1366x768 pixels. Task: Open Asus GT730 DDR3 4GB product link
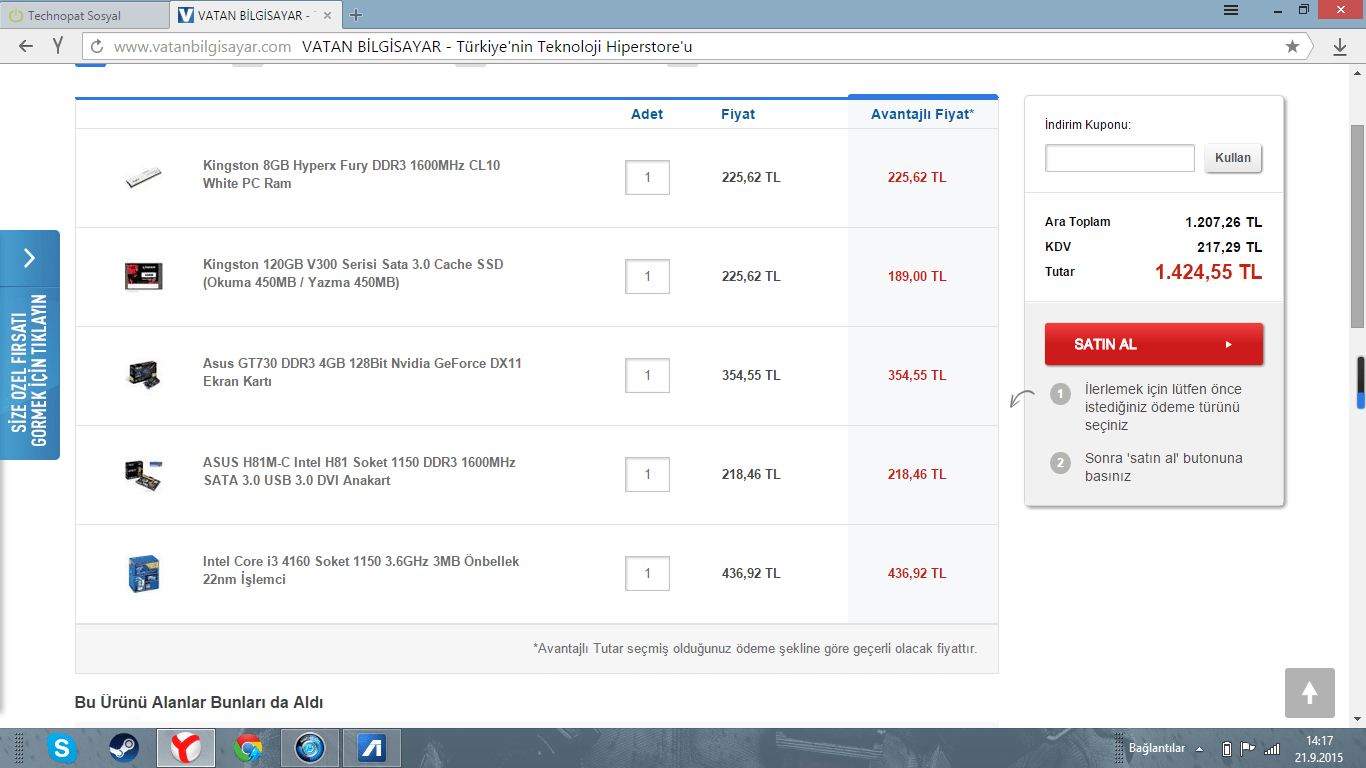362,372
